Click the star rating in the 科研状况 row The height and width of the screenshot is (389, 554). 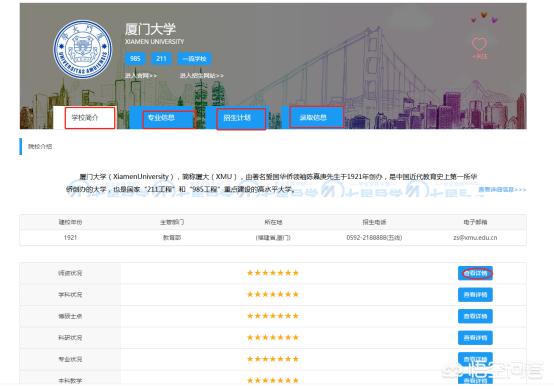point(273,337)
